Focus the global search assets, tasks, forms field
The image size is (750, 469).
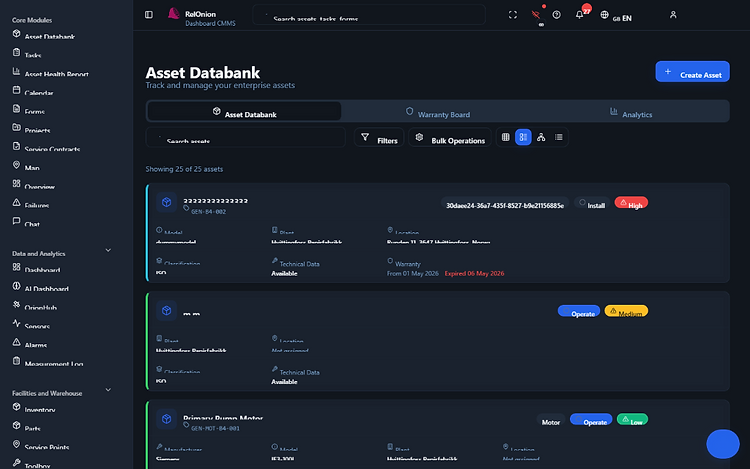pos(369,15)
